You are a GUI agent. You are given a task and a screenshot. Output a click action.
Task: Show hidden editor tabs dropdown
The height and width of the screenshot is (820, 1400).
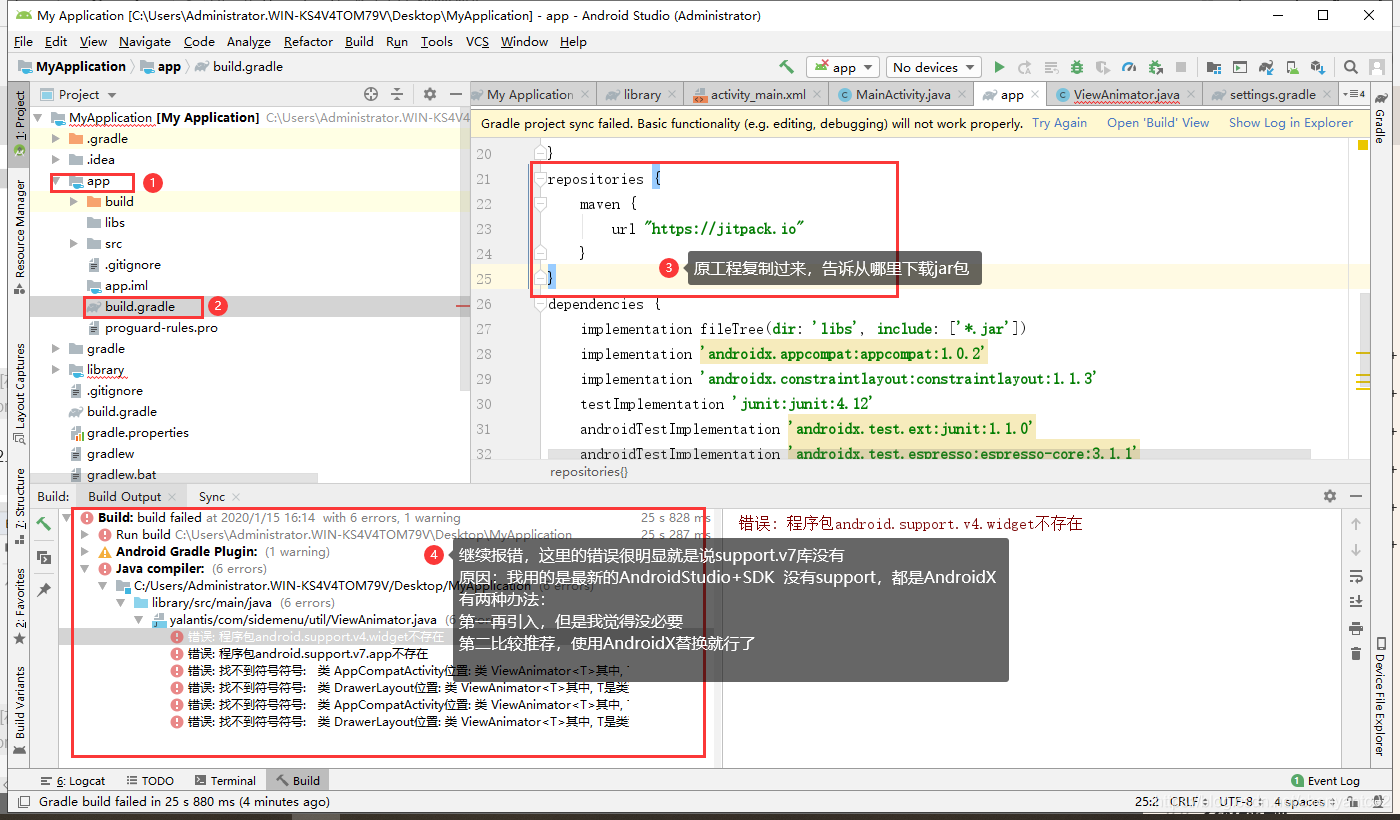[x=1355, y=94]
